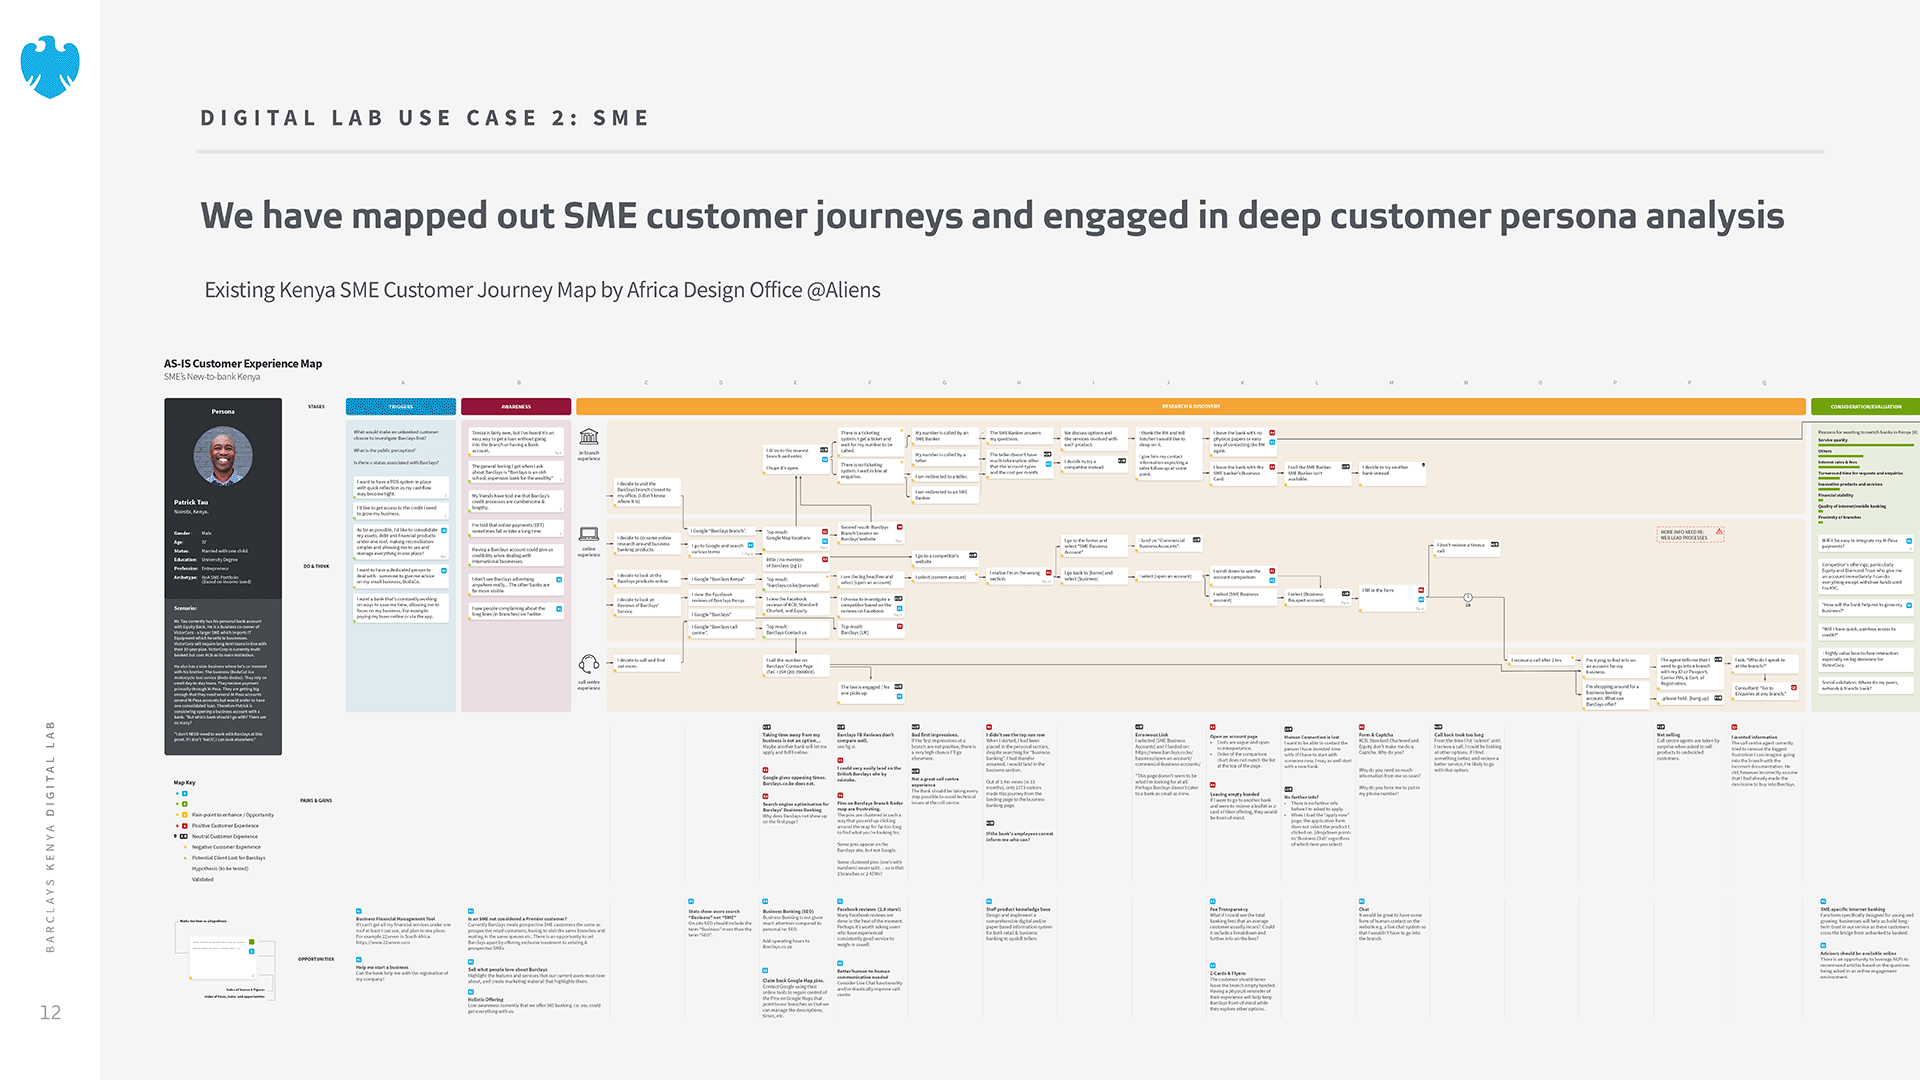Image resolution: width=1920 pixels, height=1080 pixels.
Task: Click the DO & THINK row label
Action: [x=316, y=566]
